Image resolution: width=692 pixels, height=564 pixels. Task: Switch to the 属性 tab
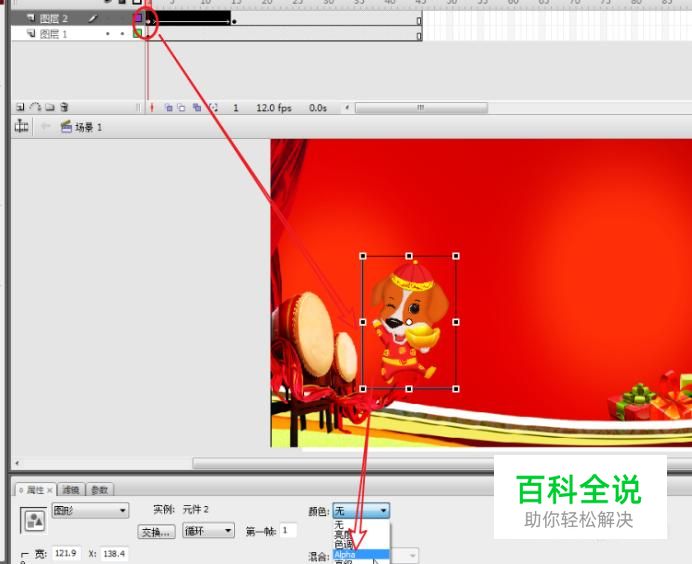pyautogui.click(x=35, y=490)
